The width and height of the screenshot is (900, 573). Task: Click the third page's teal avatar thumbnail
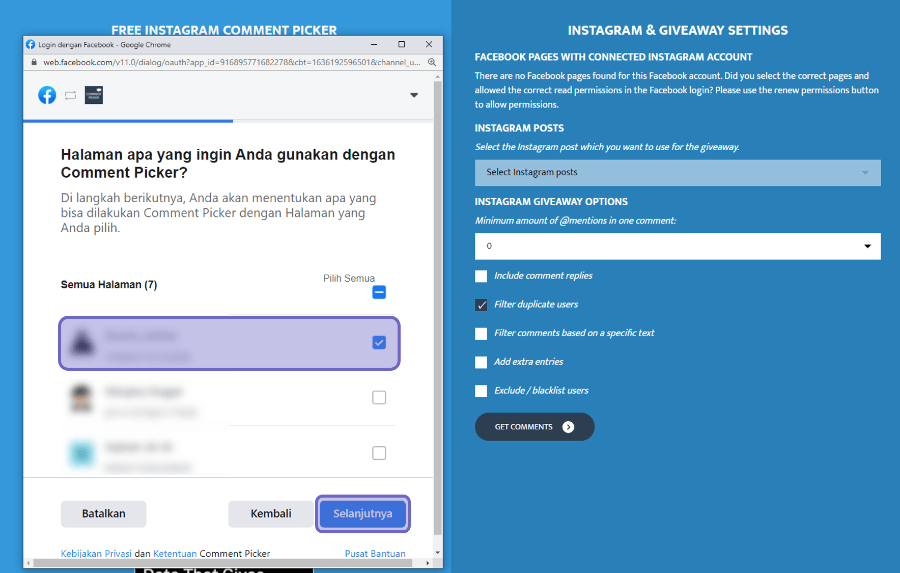tap(82, 454)
